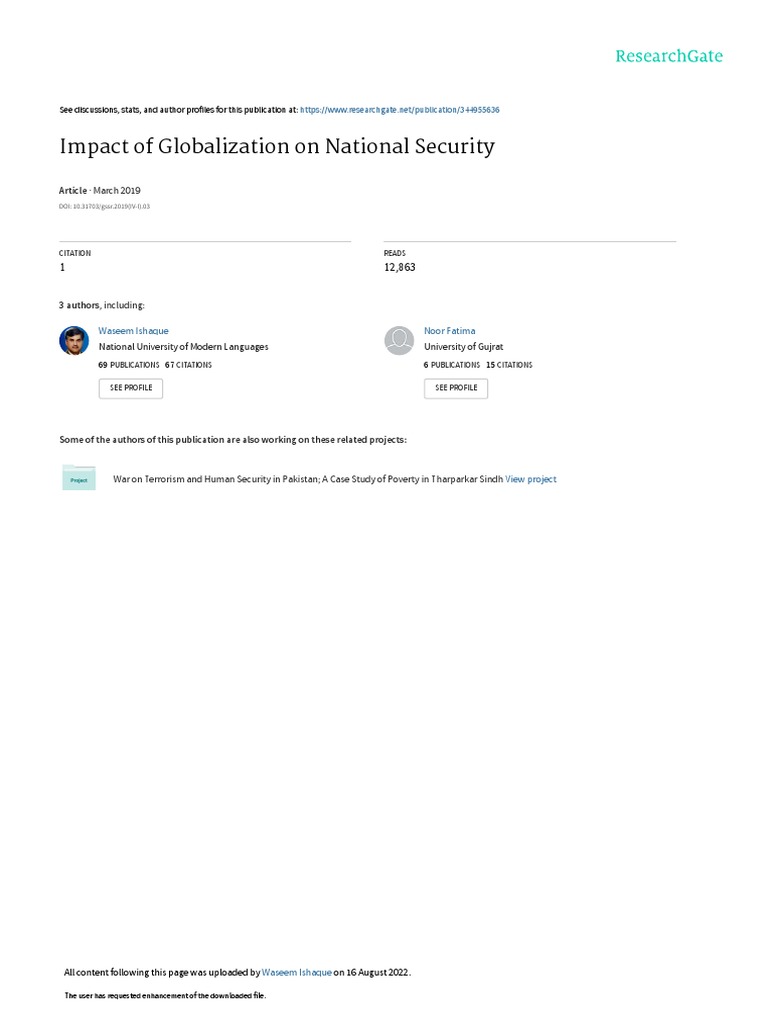
Task: Click the green Project folder icon
Action: click(x=79, y=479)
